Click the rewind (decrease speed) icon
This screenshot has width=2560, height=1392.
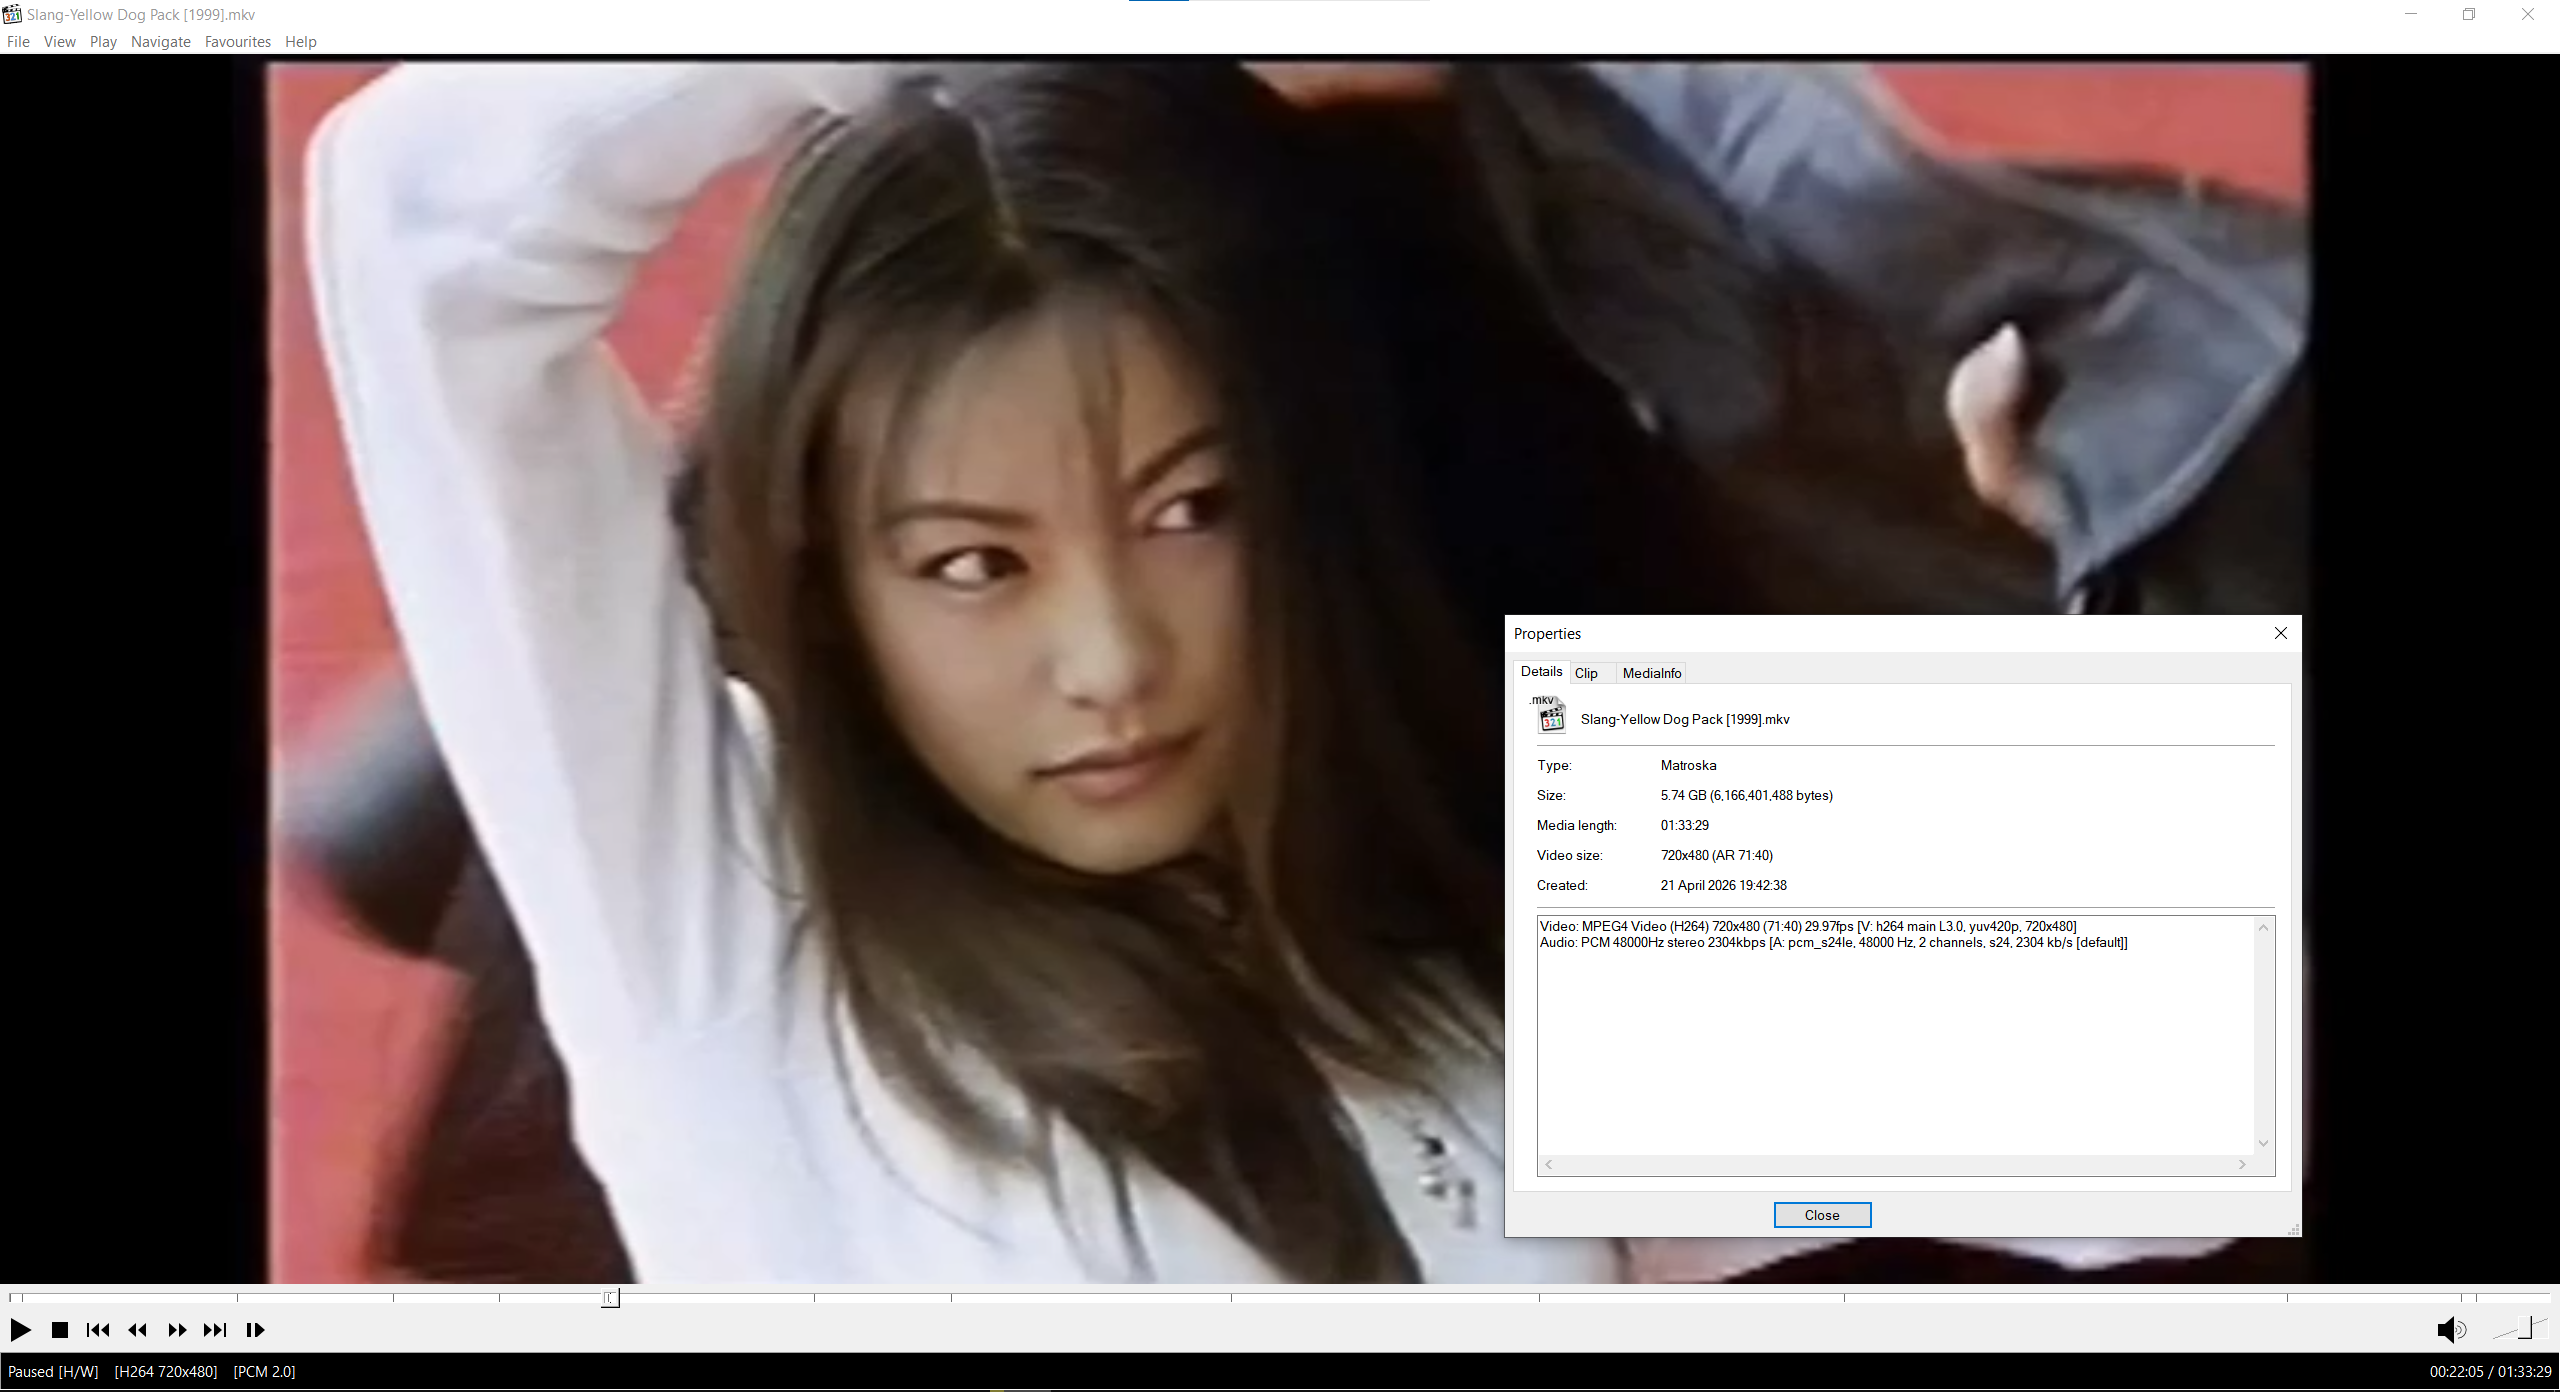(138, 1330)
